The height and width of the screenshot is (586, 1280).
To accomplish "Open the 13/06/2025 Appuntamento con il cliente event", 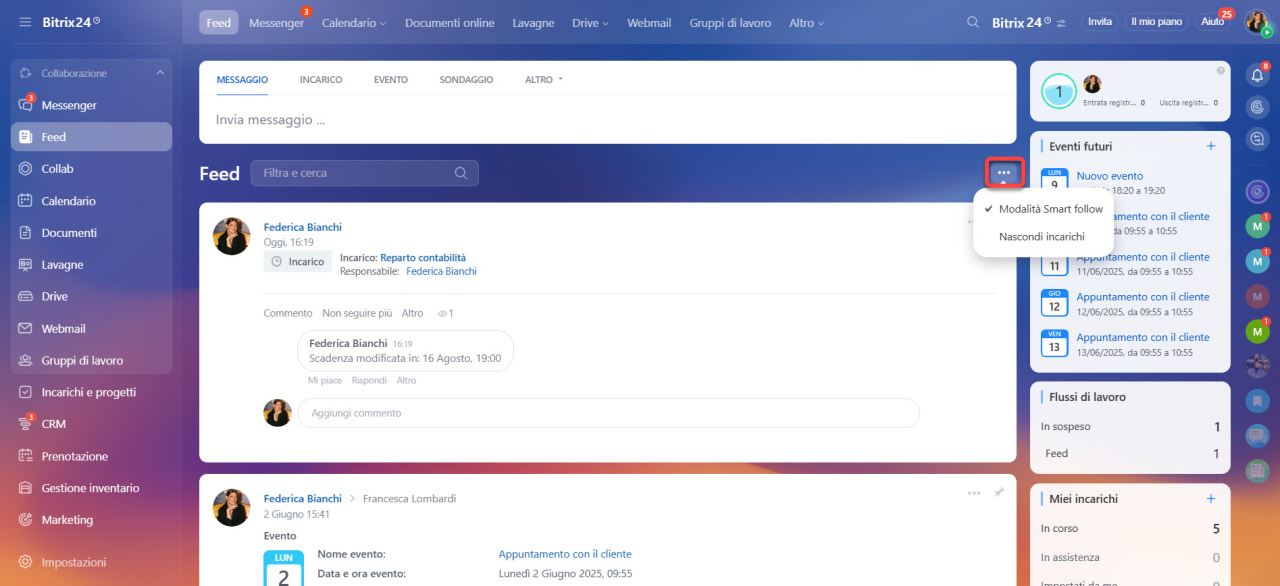I will tap(1143, 337).
